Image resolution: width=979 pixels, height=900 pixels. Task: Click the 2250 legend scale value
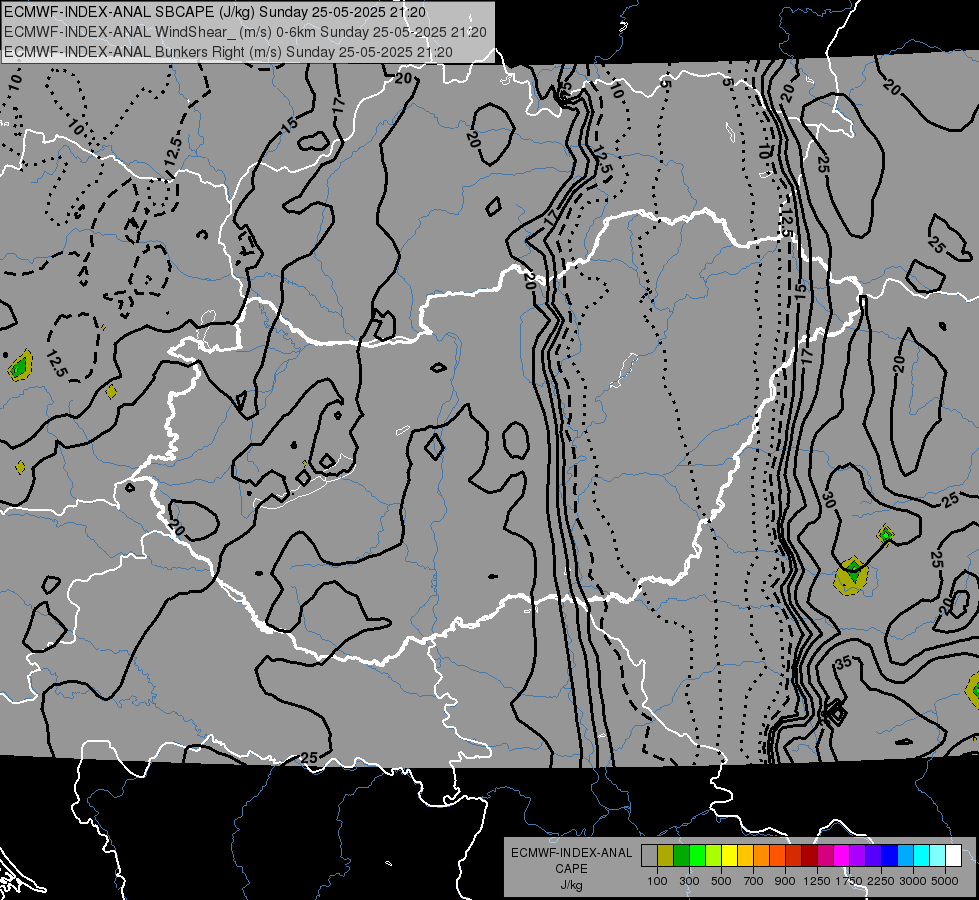[x=882, y=881]
